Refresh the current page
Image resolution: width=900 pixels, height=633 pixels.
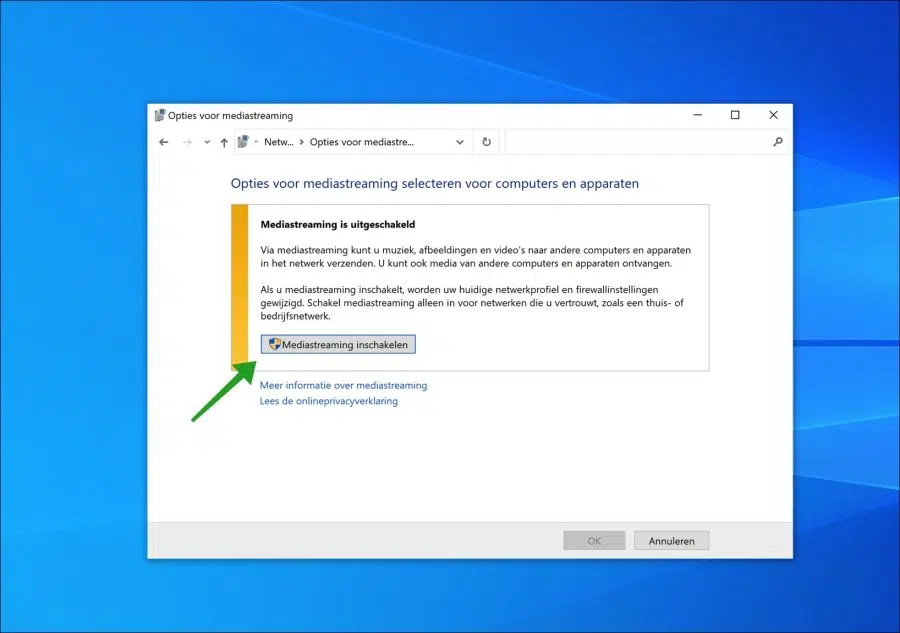coord(486,142)
